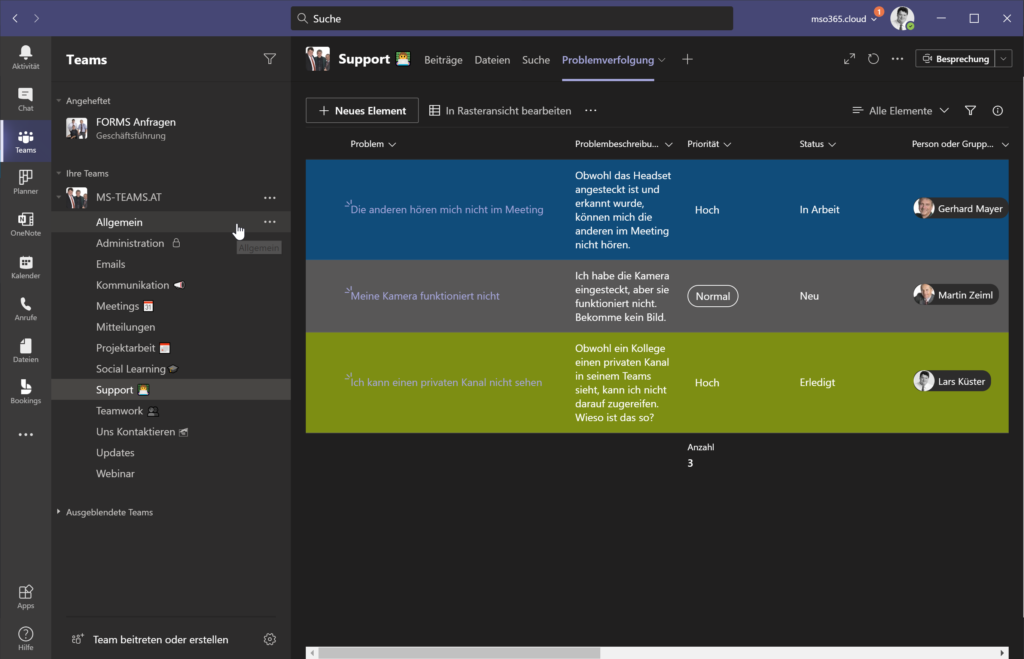Open the Besprechung options dropdown arrow
Image resolution: width=1024 pixels, height=659 pixels.
click(1004, 59)
